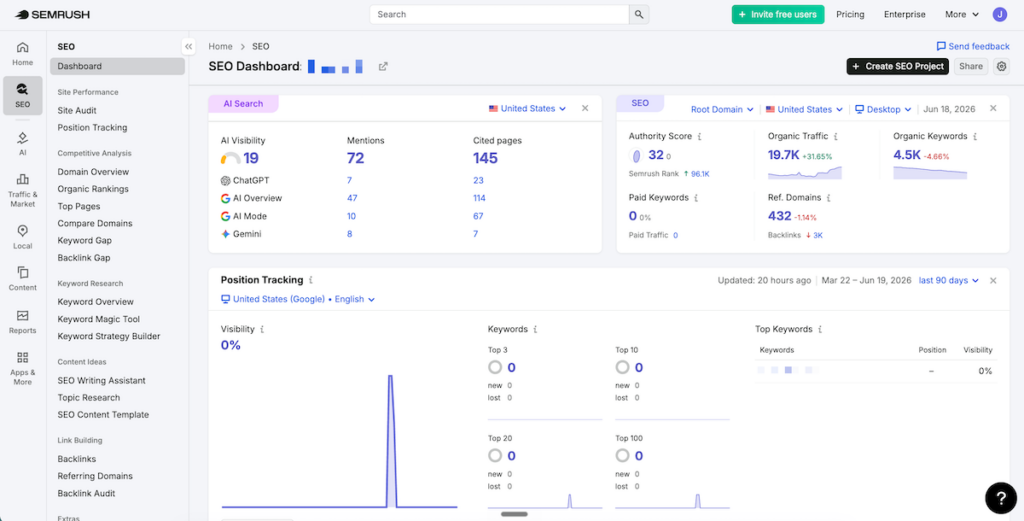The width and height of the screenshot is (1024, 521).
Task: Open Desktop device dropdown
Action: pos(883,109)
